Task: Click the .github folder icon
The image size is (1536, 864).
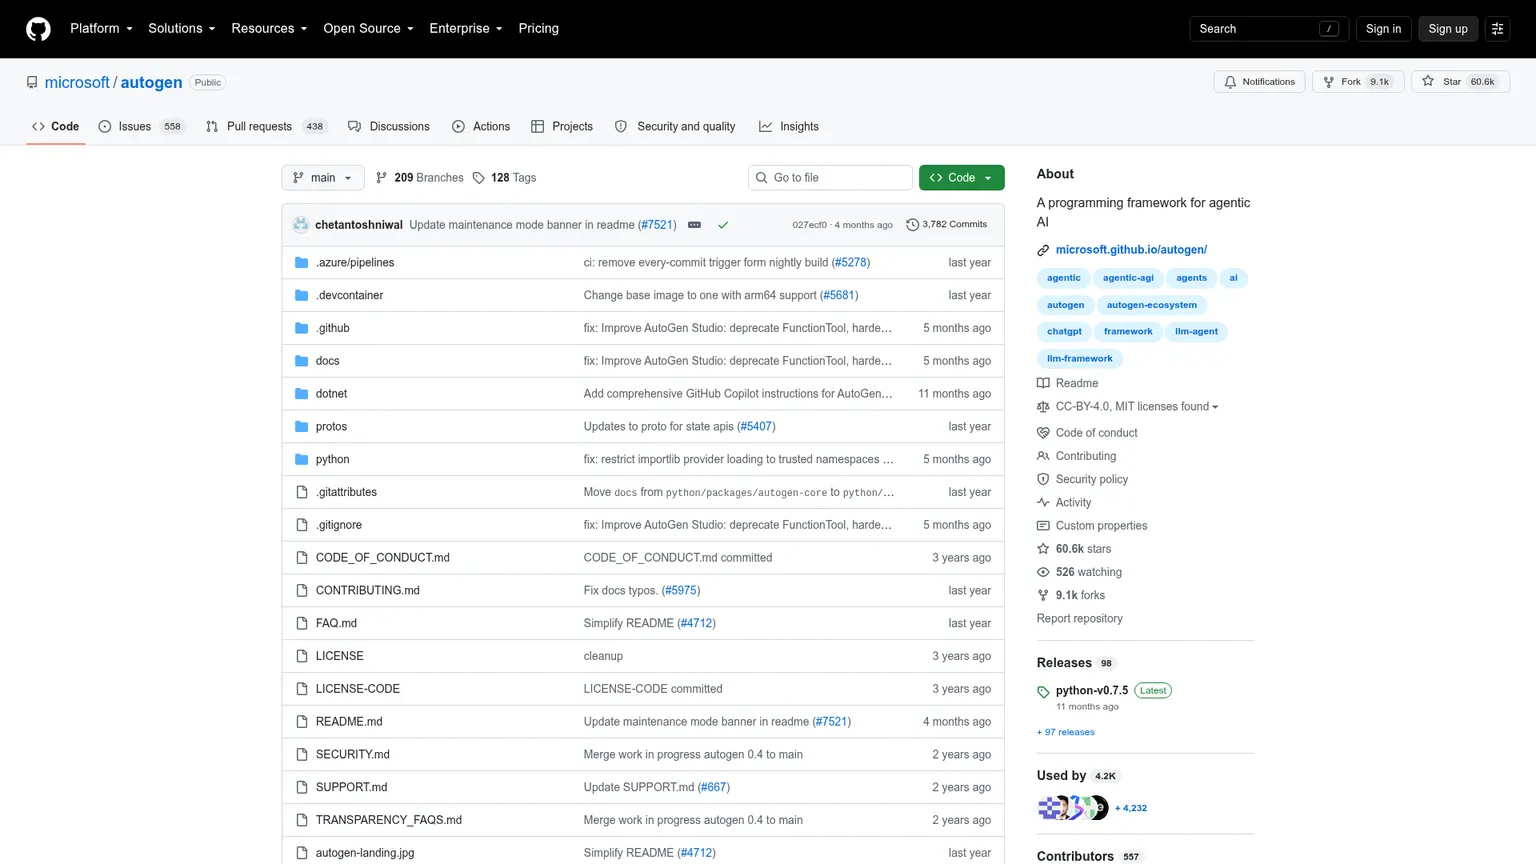Action: click(301, 328)
